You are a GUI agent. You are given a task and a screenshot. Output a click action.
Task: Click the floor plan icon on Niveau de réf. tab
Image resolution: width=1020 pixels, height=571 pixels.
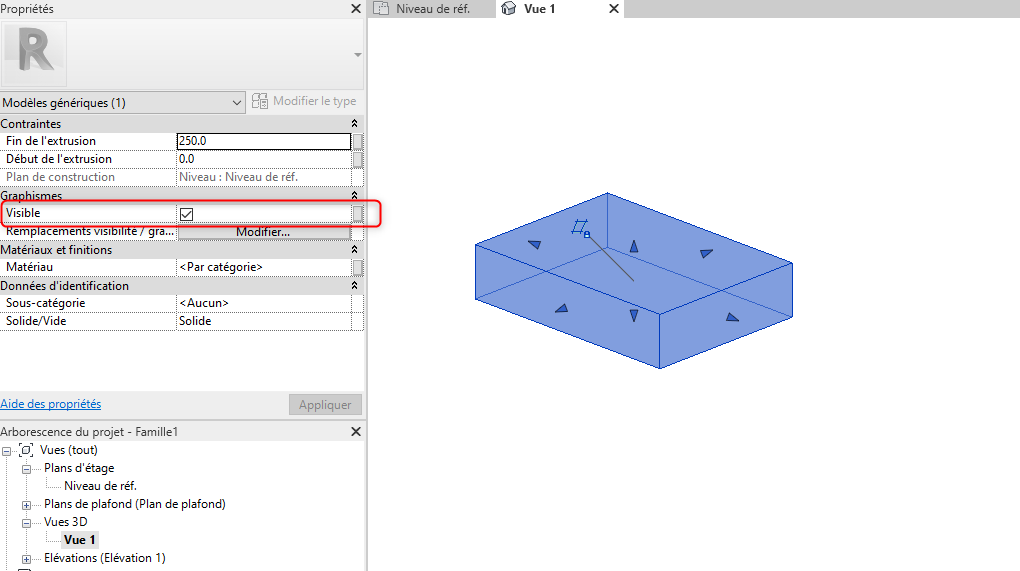pyautogui.click(x=381, y=9)
